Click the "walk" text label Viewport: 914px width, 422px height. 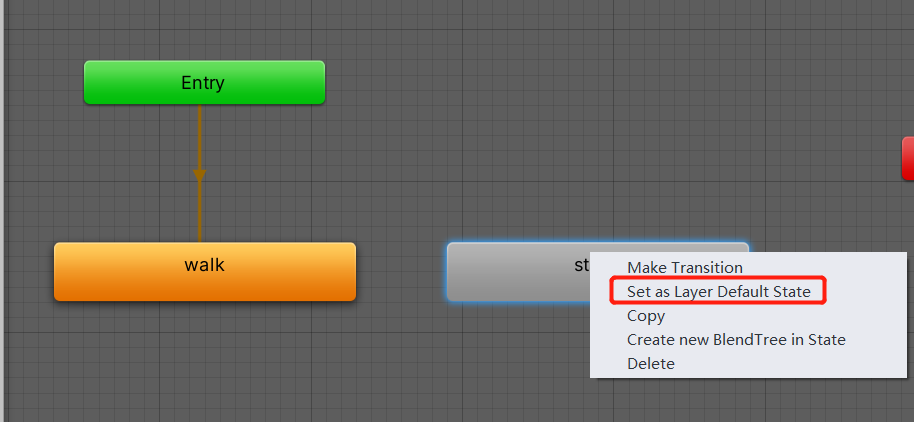(x=205, y=265)
